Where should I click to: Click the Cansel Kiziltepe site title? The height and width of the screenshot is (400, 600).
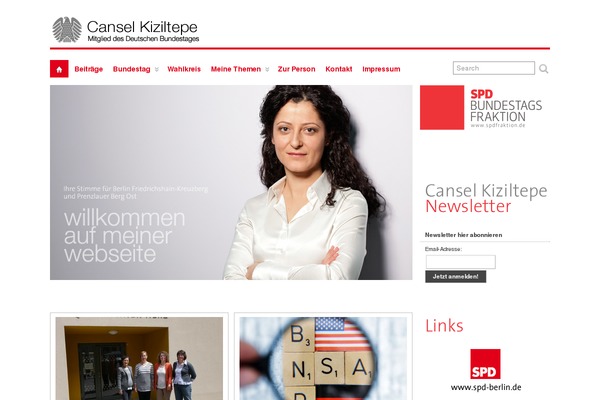(x=142, y=27)
